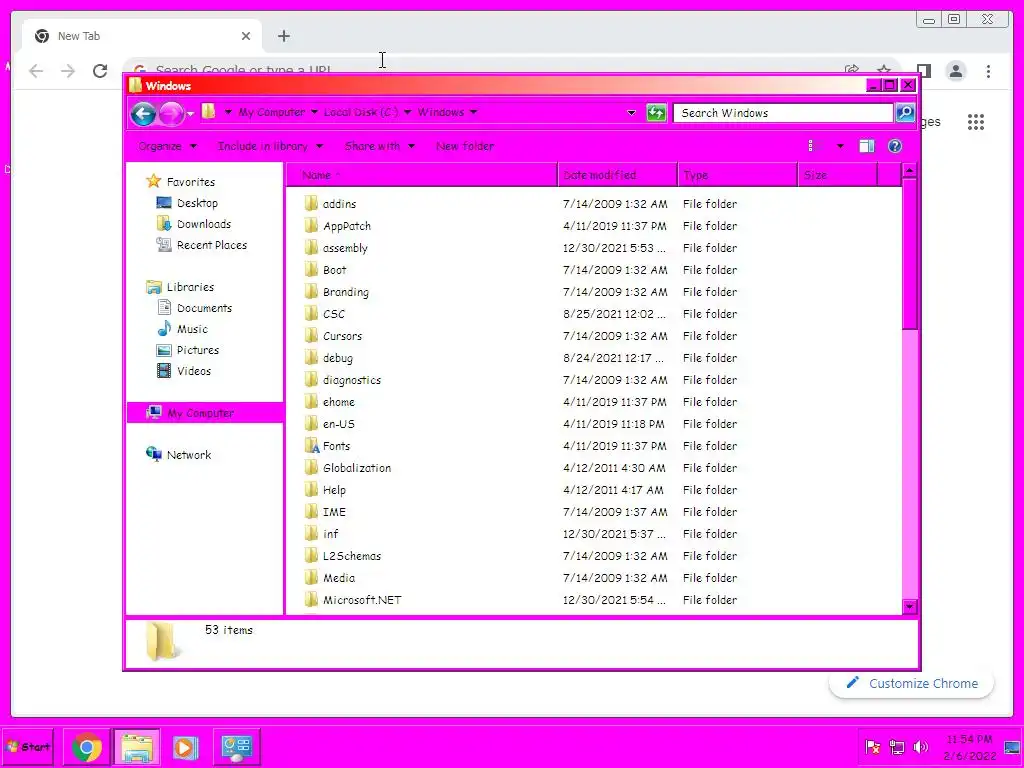The height and width of the screenshot is (768, 1024).
Task: Open the Share with dropdown
Action: pyautogui.click(x=379, y=146)
